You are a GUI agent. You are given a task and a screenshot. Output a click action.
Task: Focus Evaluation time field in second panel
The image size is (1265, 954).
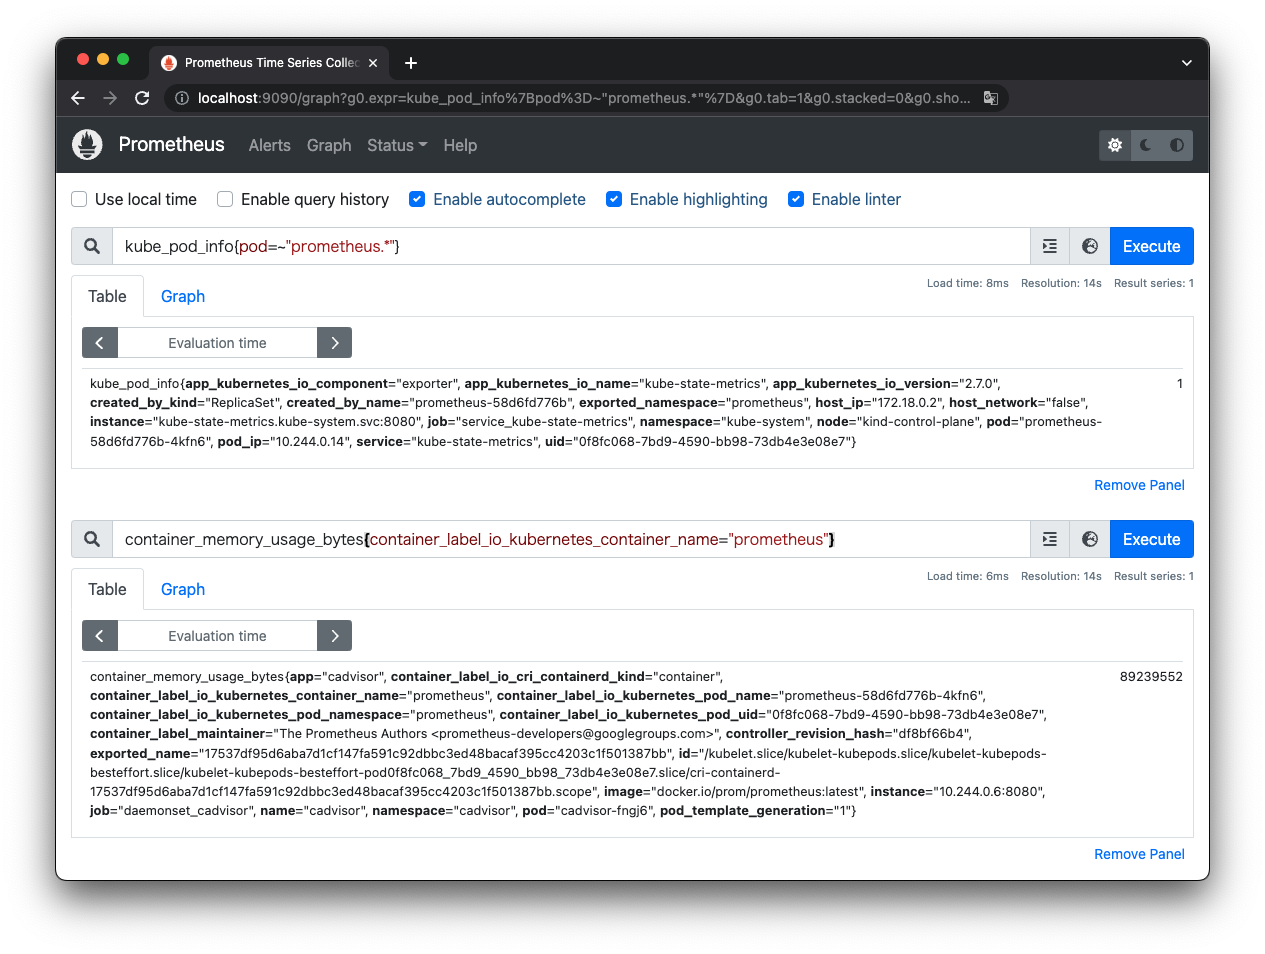(x=217, y=636)
